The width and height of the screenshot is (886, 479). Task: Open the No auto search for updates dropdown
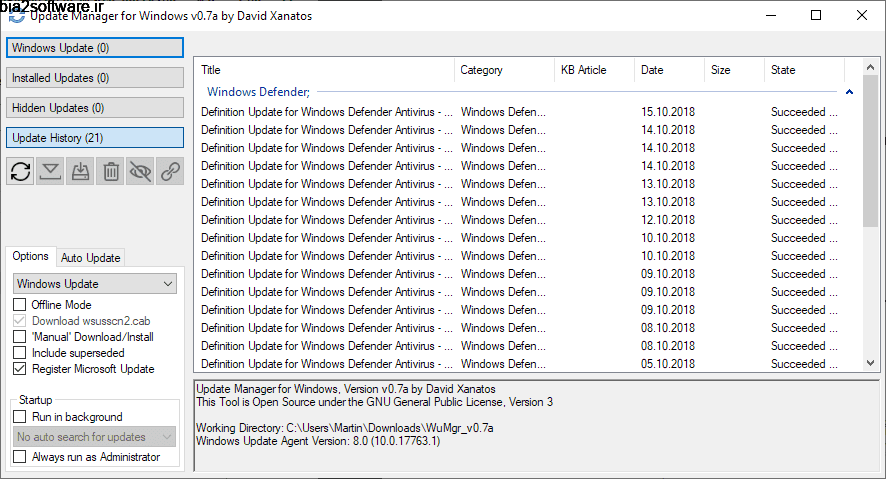(95, 437)
